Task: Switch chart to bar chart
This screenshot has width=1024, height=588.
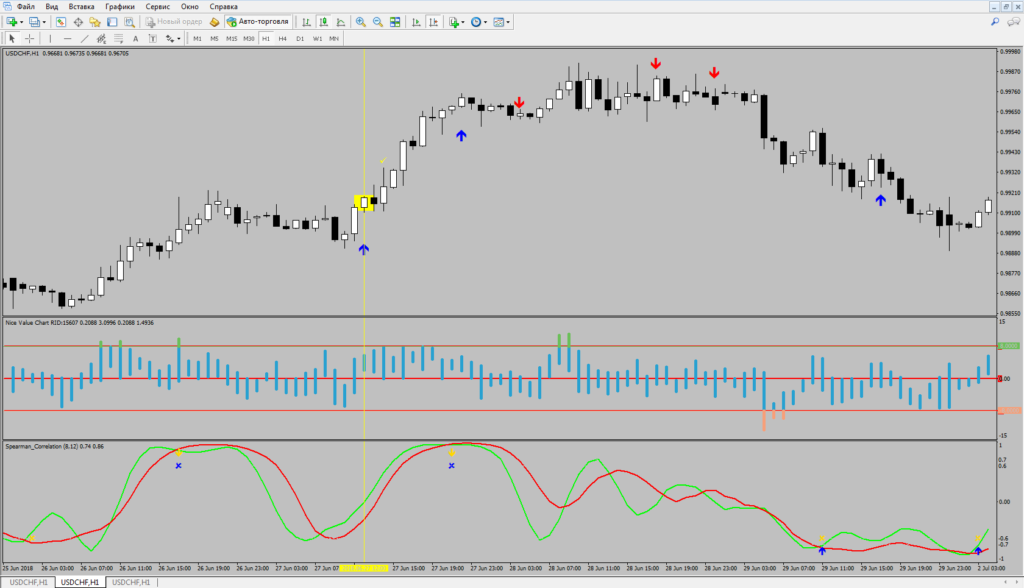Action: click(x=306, y=22)
